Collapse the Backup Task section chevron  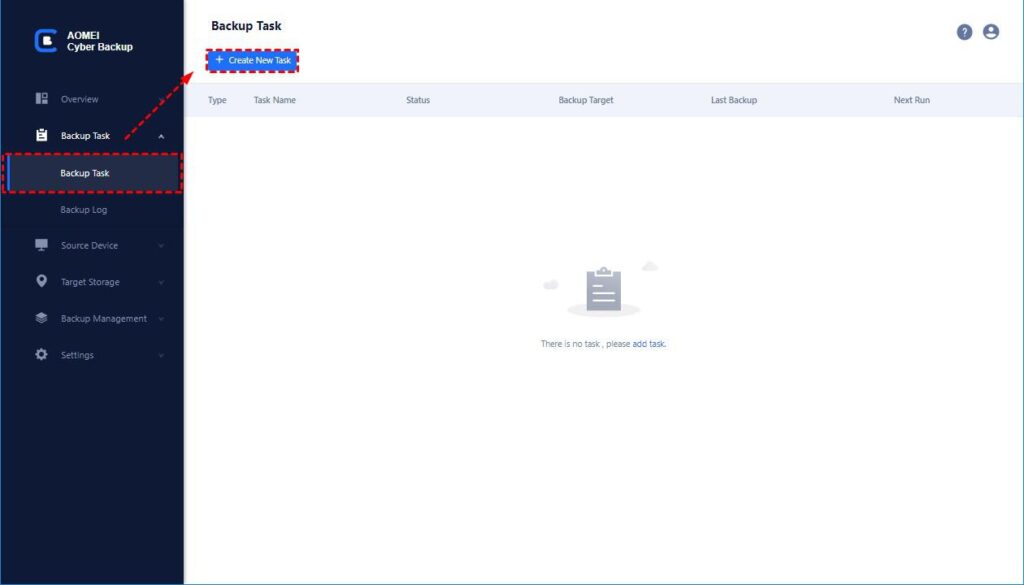click(x=161, y=136)
